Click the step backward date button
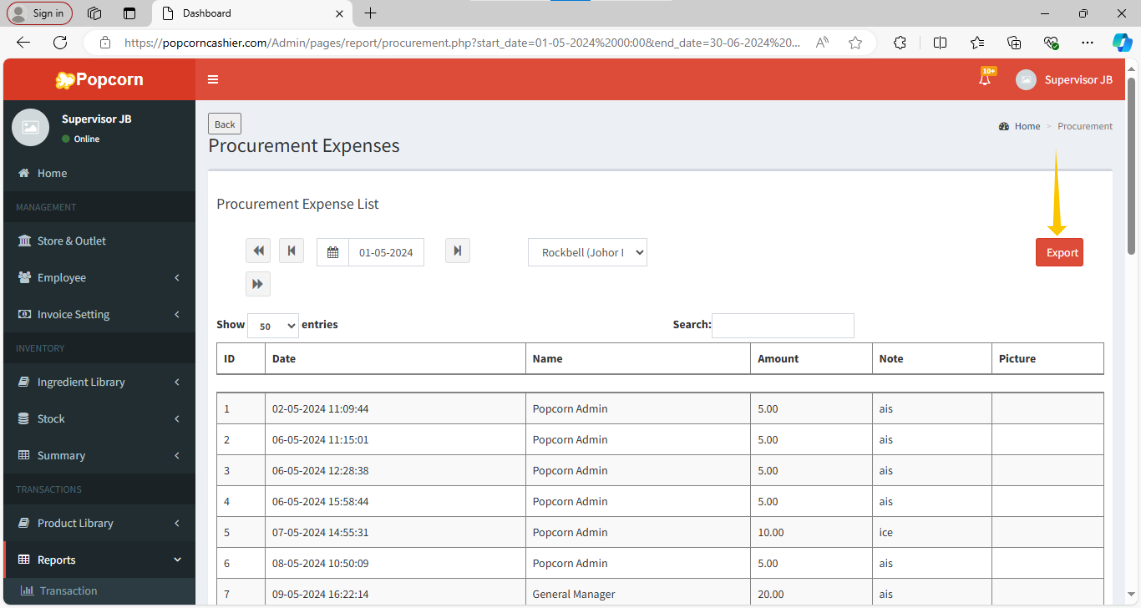The image size is (1141, 608). tap(291, 251)
